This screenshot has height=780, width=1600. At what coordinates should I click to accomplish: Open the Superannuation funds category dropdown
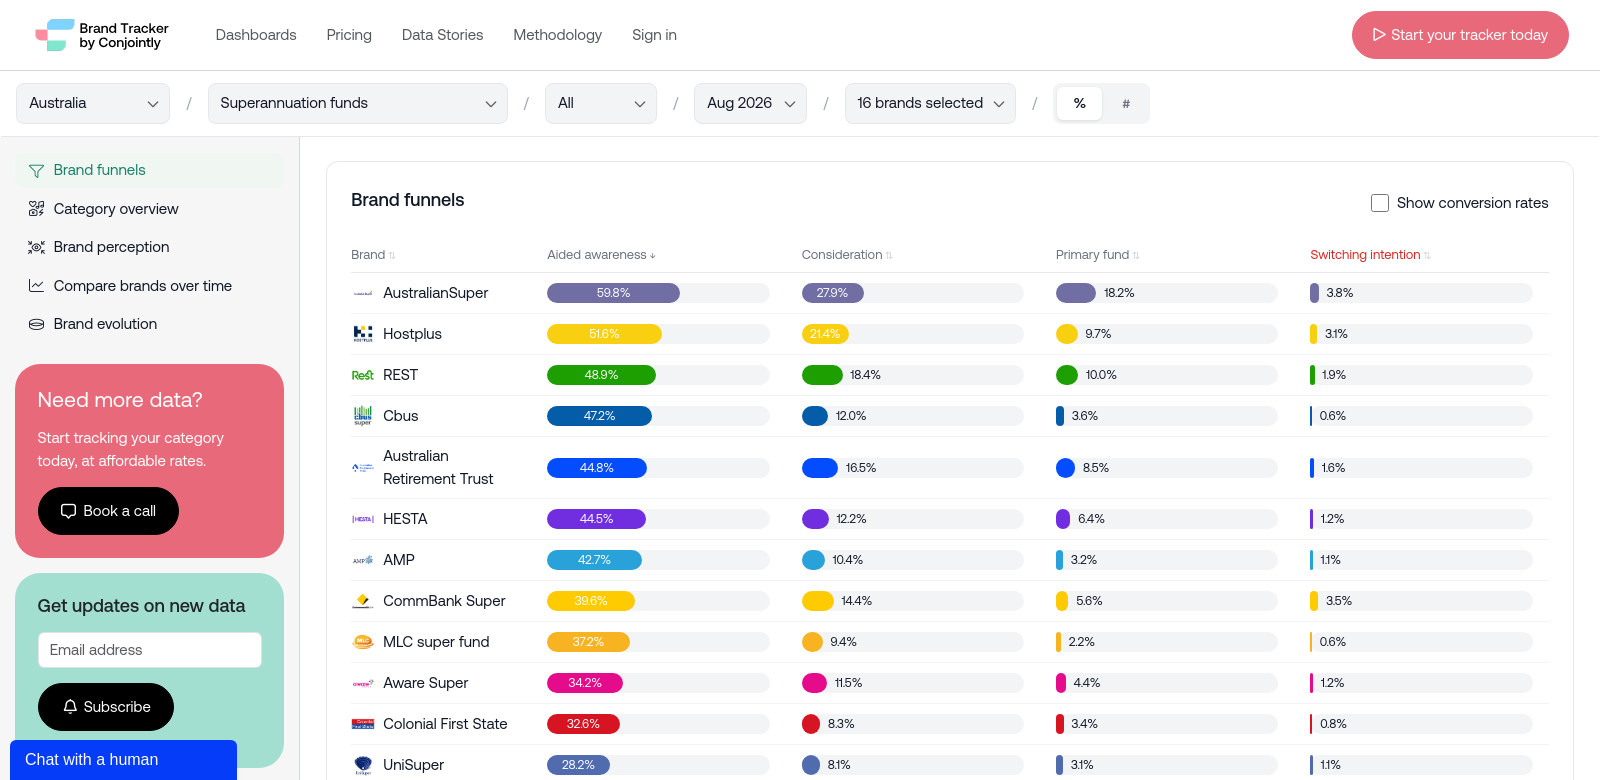tap(358, 103)
